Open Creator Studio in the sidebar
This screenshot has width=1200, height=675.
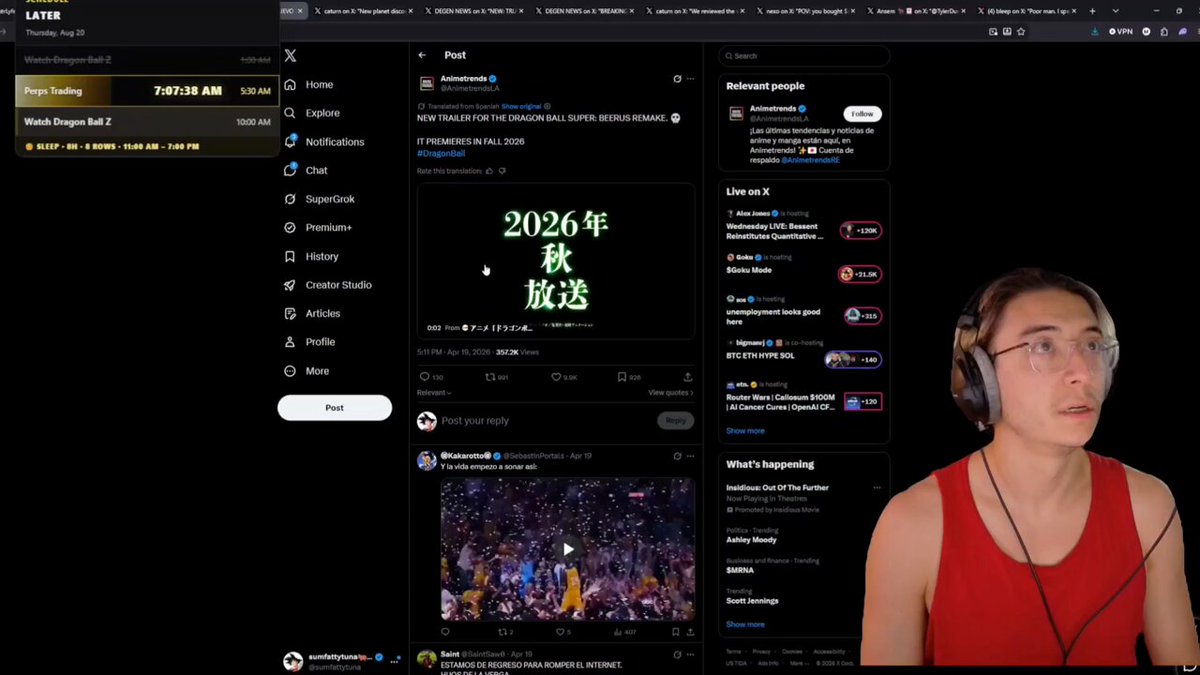[327, 285]
